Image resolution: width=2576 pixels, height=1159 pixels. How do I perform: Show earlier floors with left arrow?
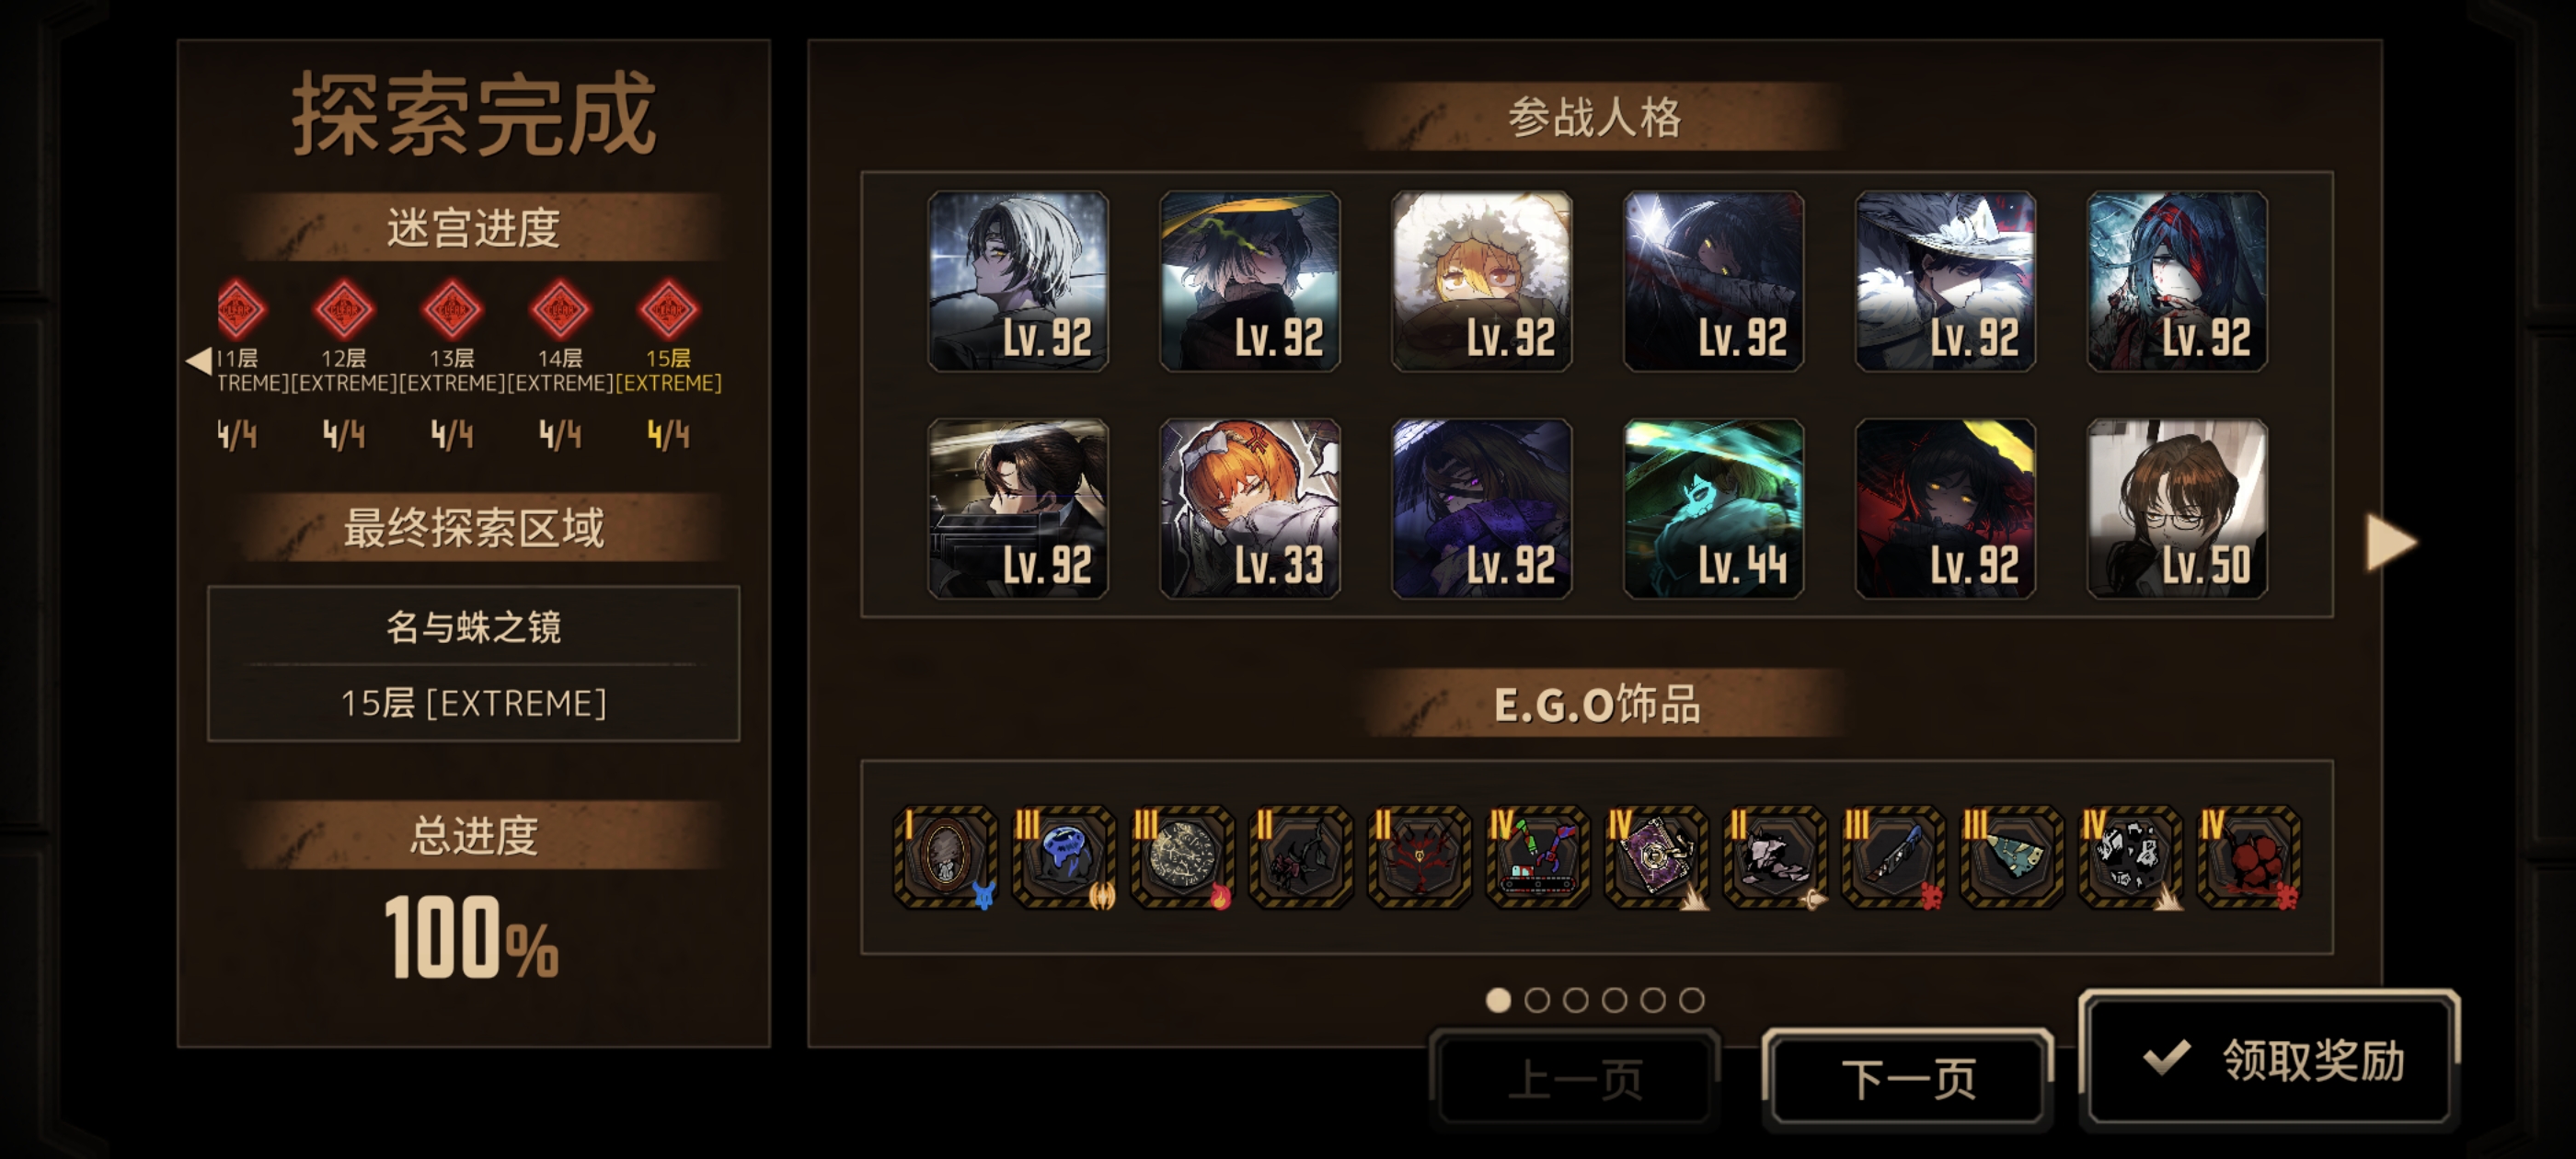pyautogui.click(x=200, y=360)
